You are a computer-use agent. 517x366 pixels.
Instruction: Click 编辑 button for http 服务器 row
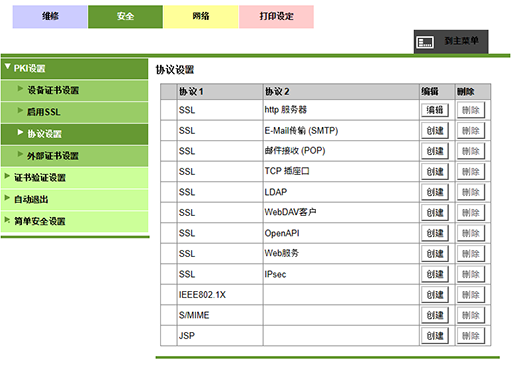pyautogui.click(x=435, y=110)
